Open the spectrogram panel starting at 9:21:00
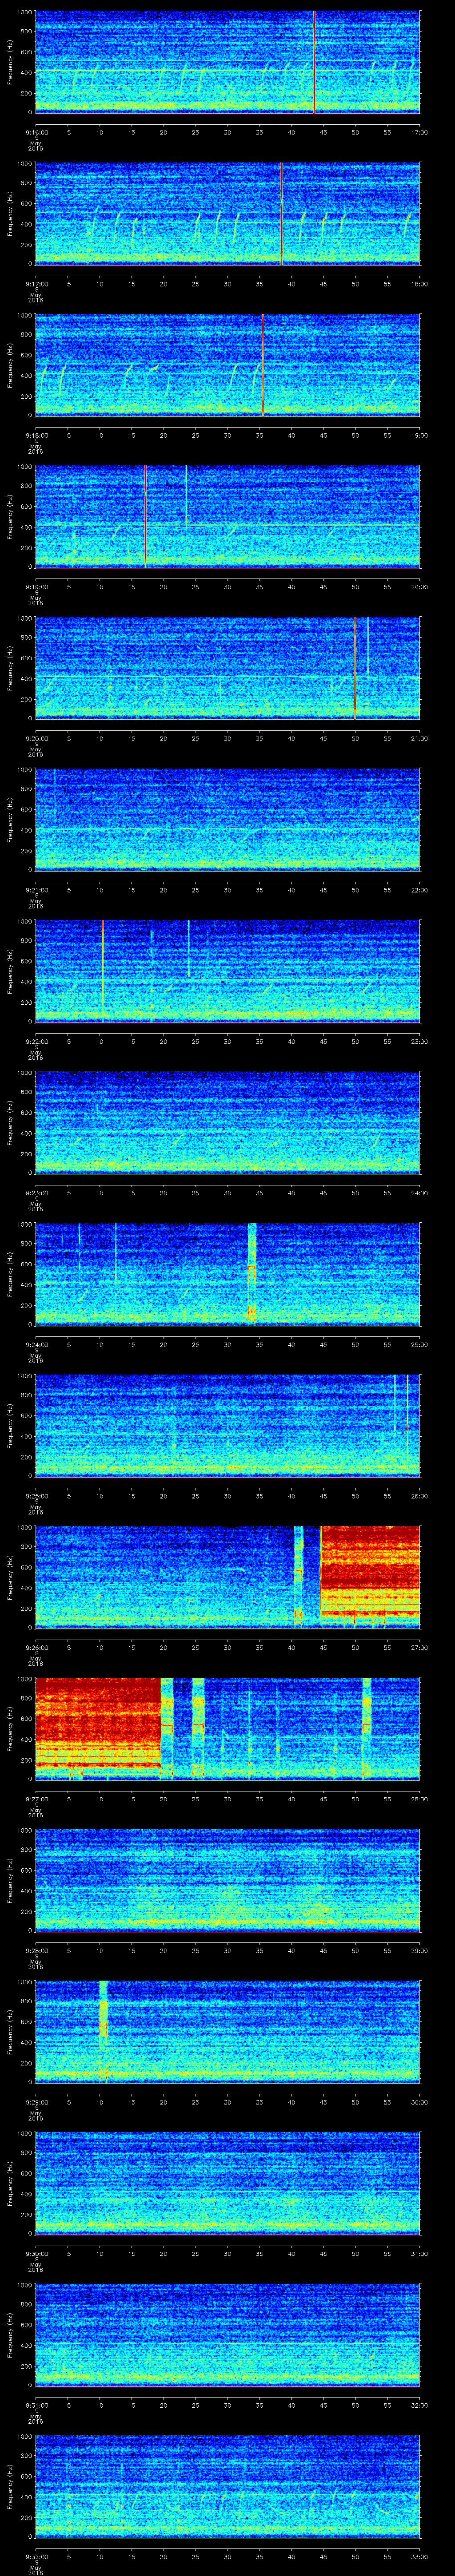Viewport: 455px width, 2576px height. (x=228, y=820)
